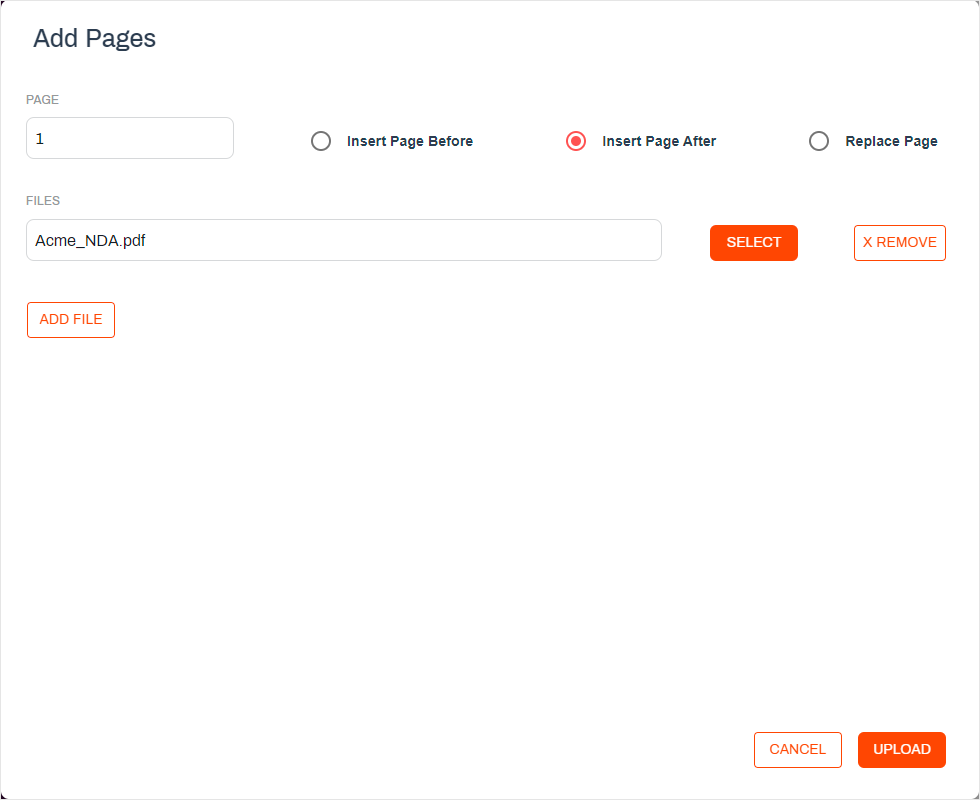Cancel the Add Pages dialog
Image resolution: width=980 pixels, height=800 pixels.
point(798,749)
